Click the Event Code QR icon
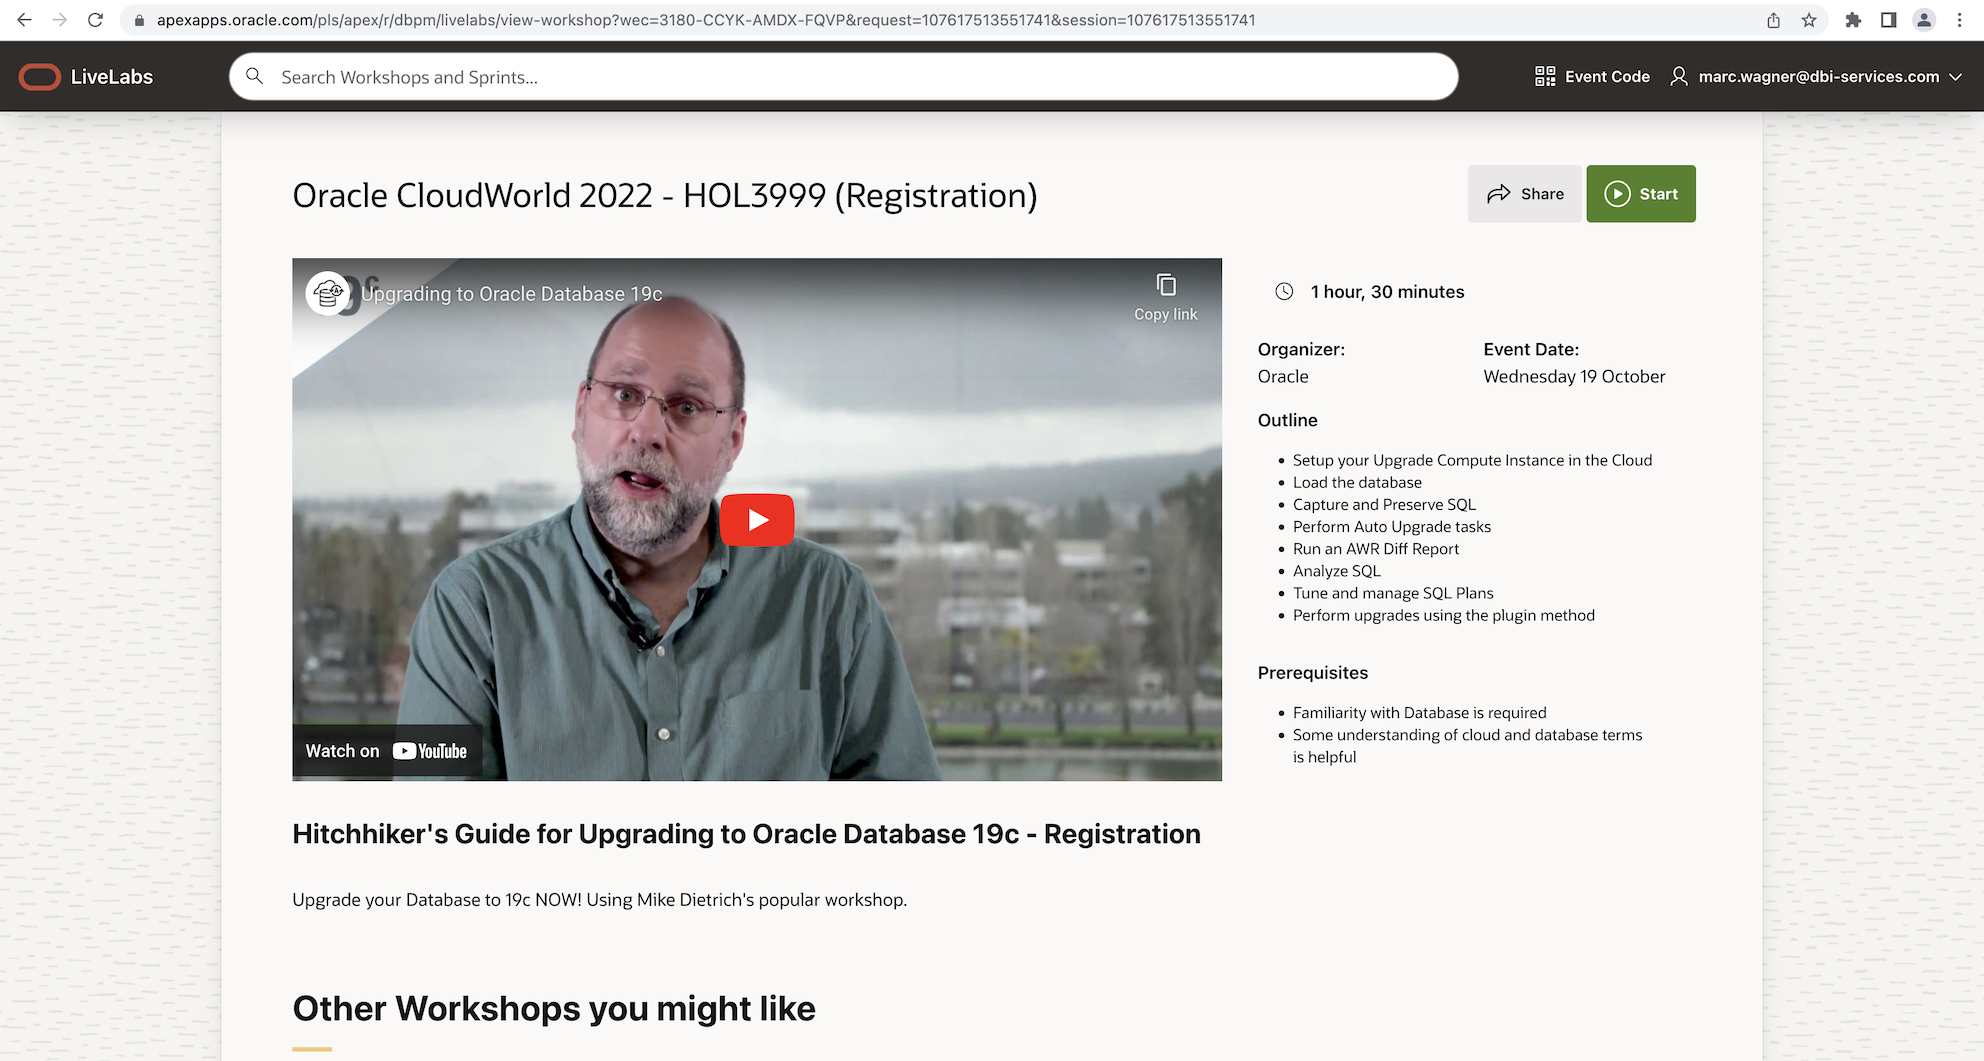1984x1061 pixels. pos(1545,76)
